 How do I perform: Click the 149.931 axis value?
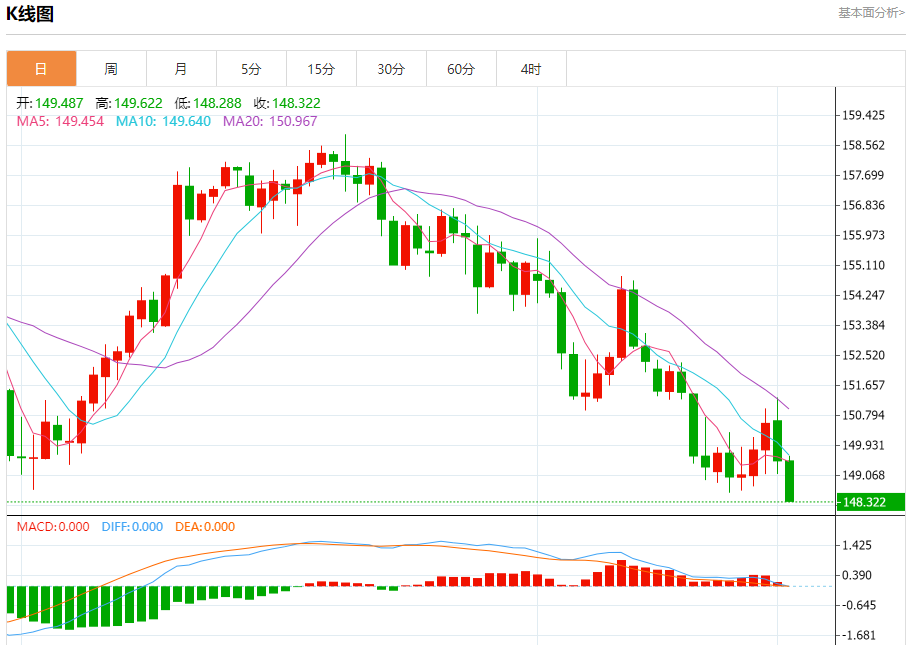click(x=863, y=445)
